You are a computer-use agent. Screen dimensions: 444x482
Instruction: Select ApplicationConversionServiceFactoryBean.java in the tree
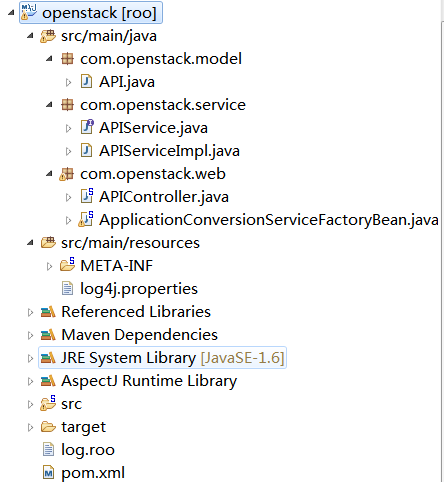click(x=269, y=220)
